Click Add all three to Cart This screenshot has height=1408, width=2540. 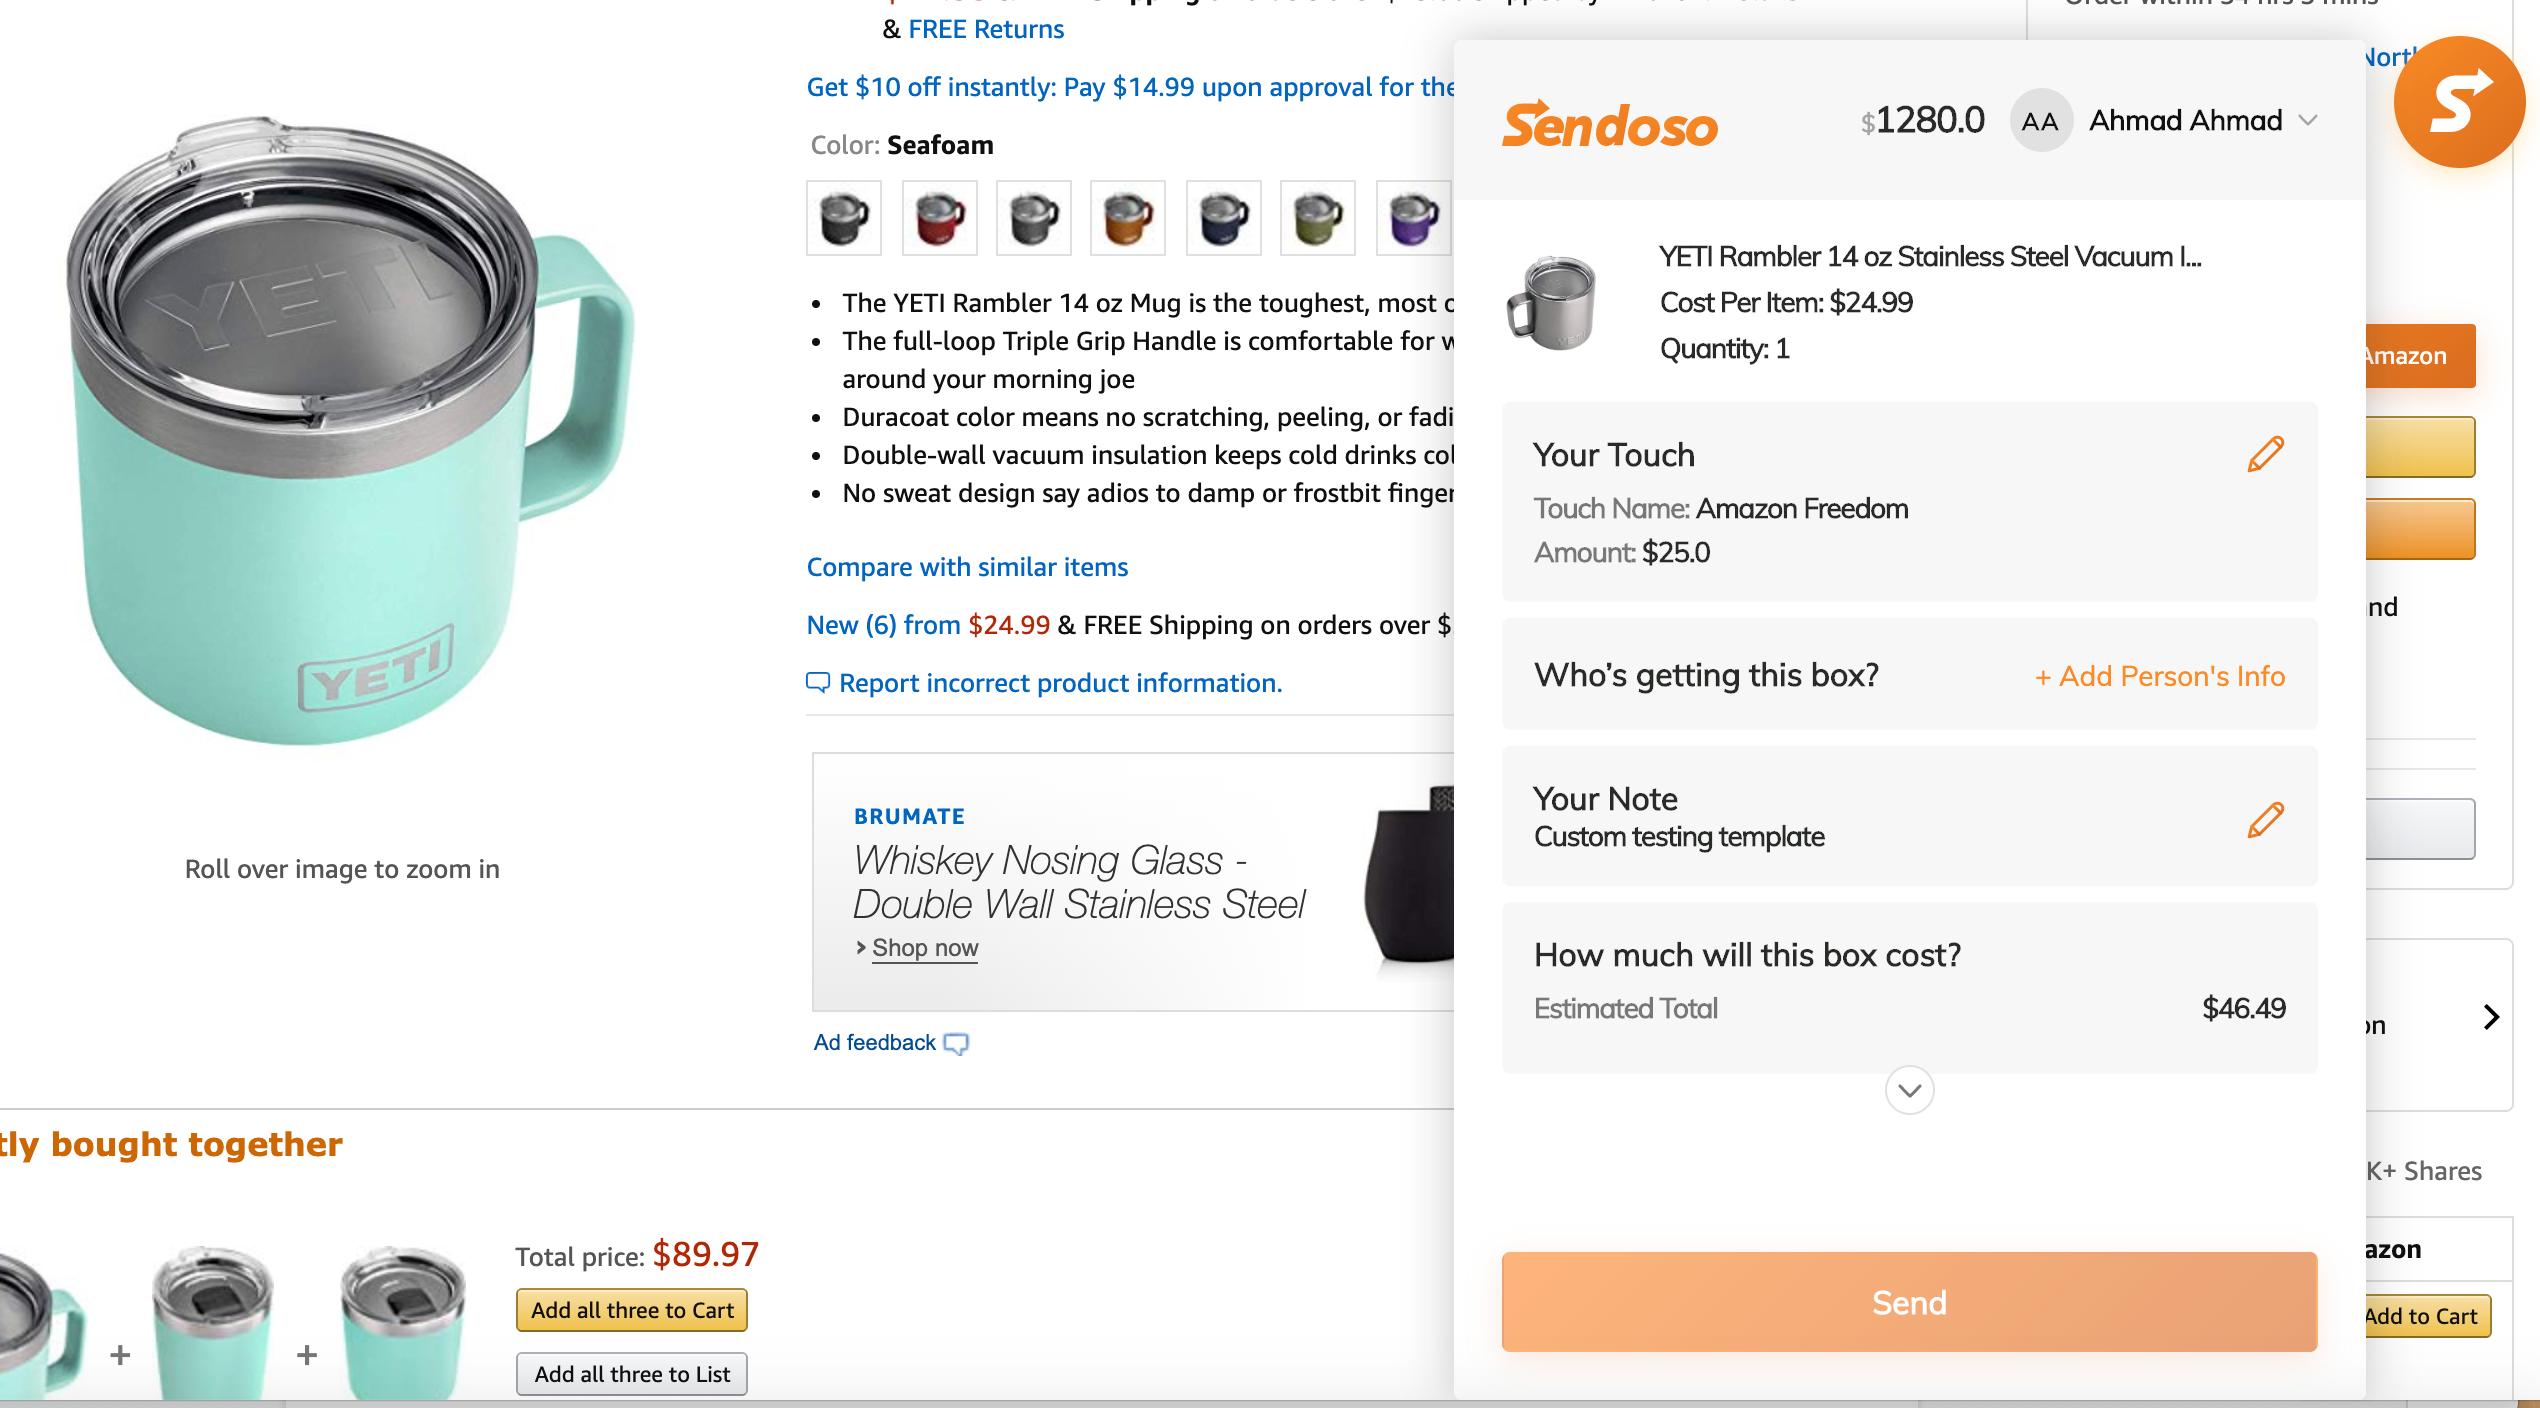coord(632,1310)
